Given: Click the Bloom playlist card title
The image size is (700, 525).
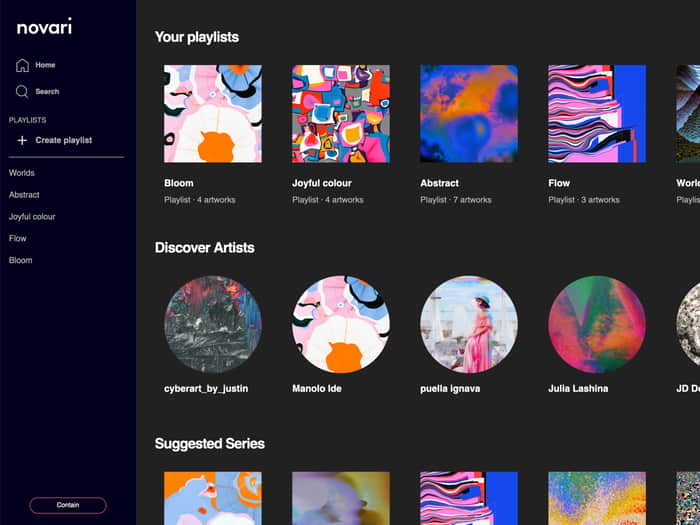Looking at the screenshot, I should pyautogui.click(x=179, y=183).
